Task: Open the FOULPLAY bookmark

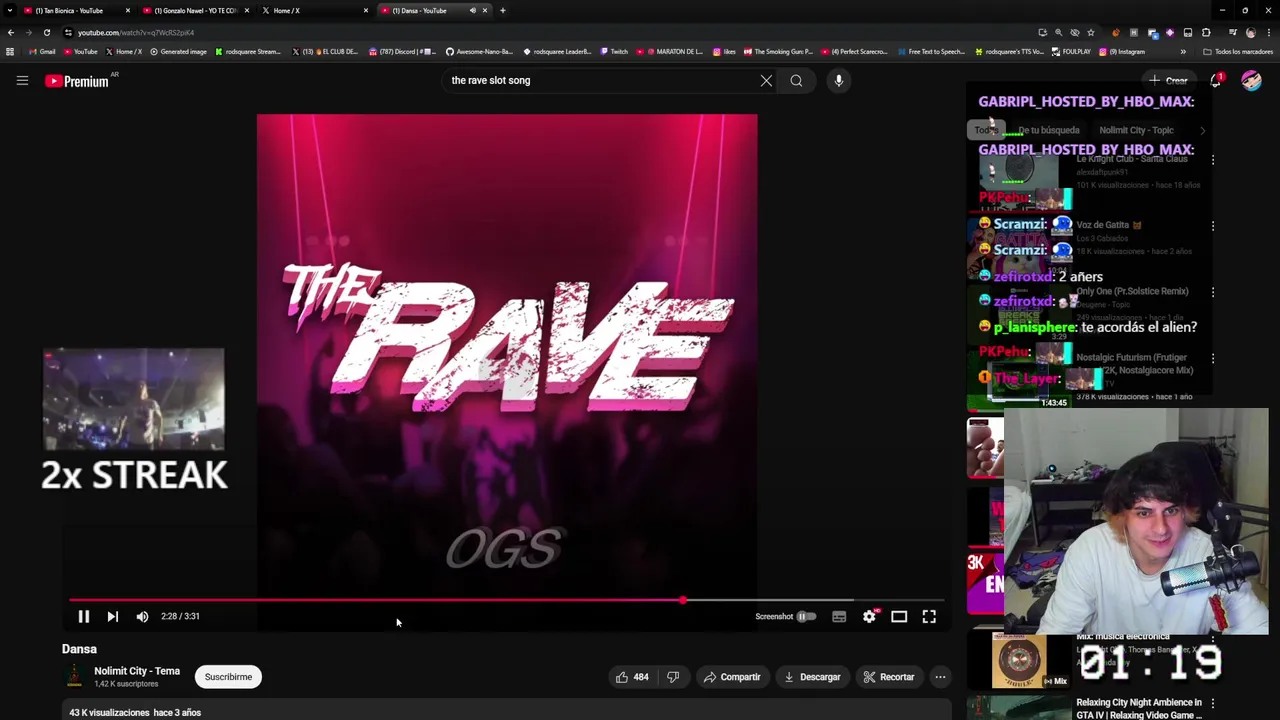Action: click(x=1071, y=52)
